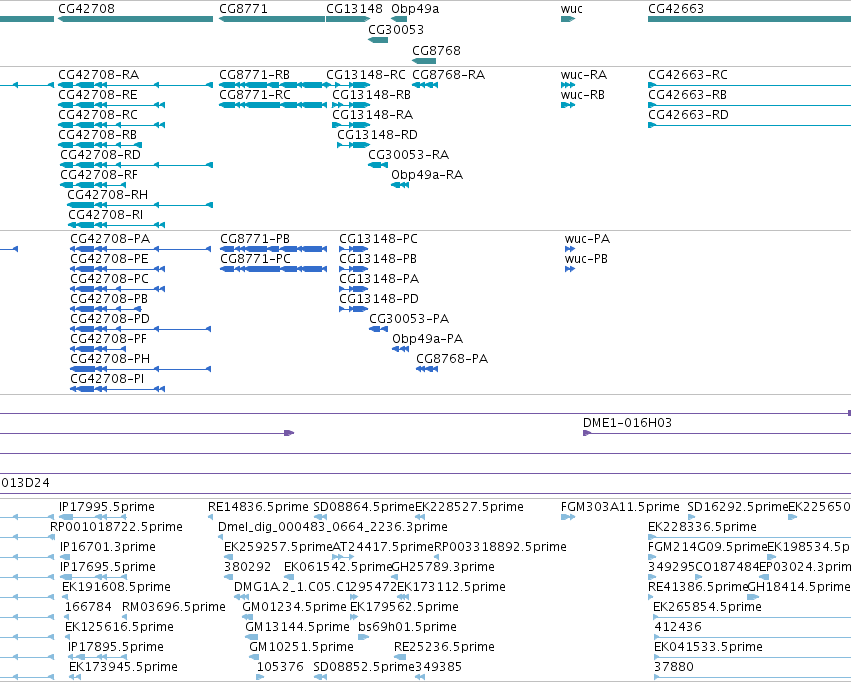Select transcript CG42708-RD

tap(100, 155)
